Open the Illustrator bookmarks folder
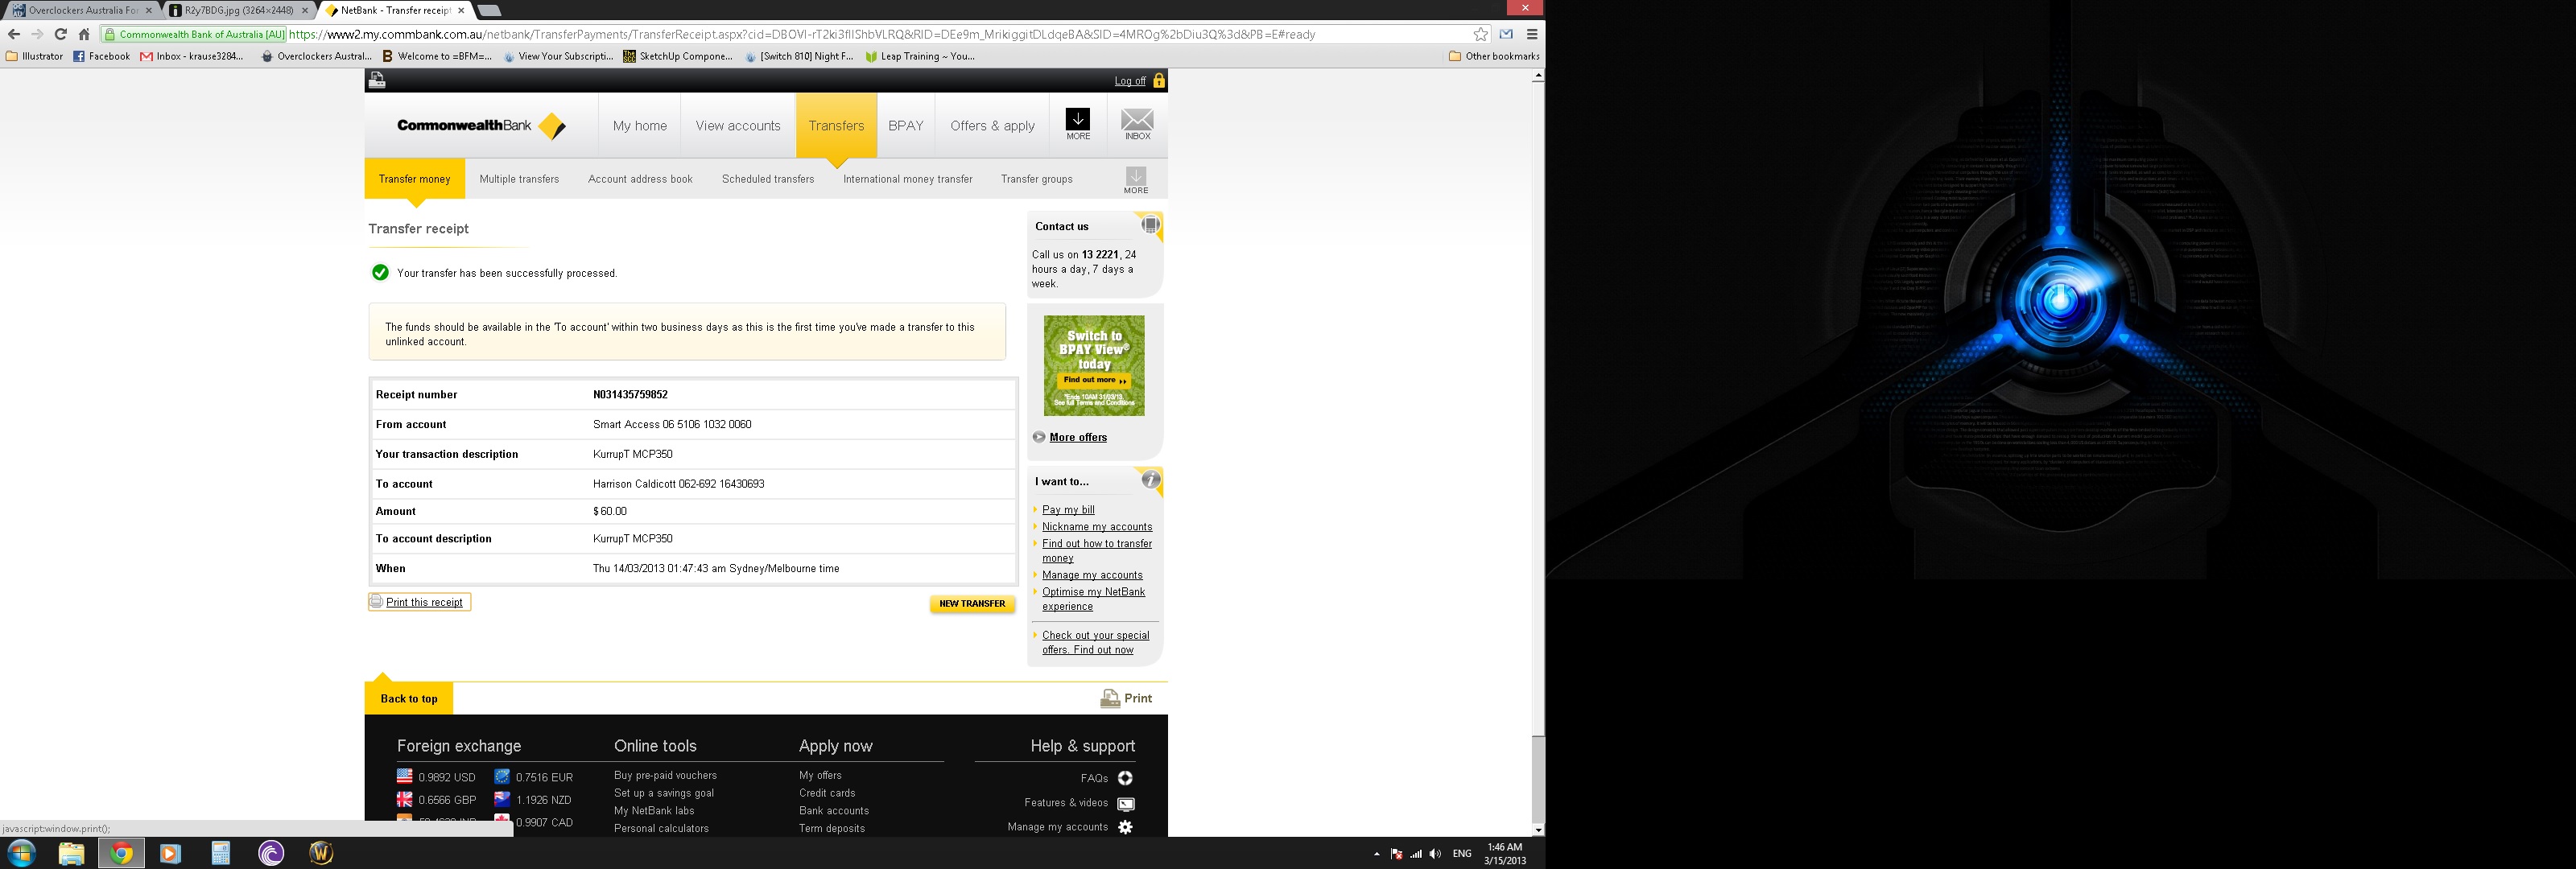This screenshot has width=2576, height=869. (35, 56)
